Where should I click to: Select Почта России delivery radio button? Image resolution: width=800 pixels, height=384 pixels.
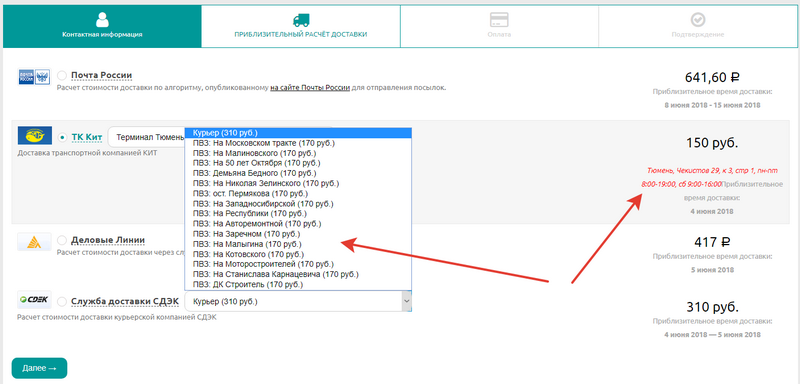click(x=62, y=75)
